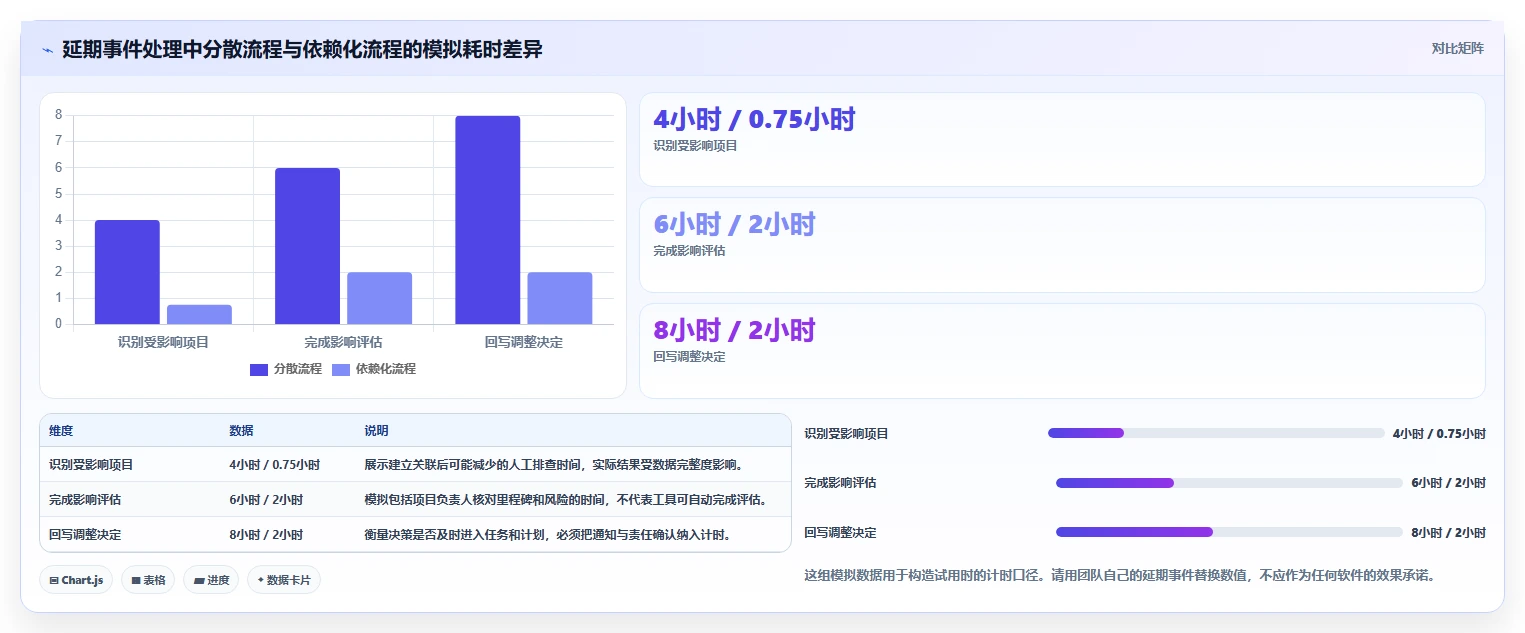Click the 回写调整决定 progress row label
This screenshot has width=1525, height=633.
tap(840, 533)
